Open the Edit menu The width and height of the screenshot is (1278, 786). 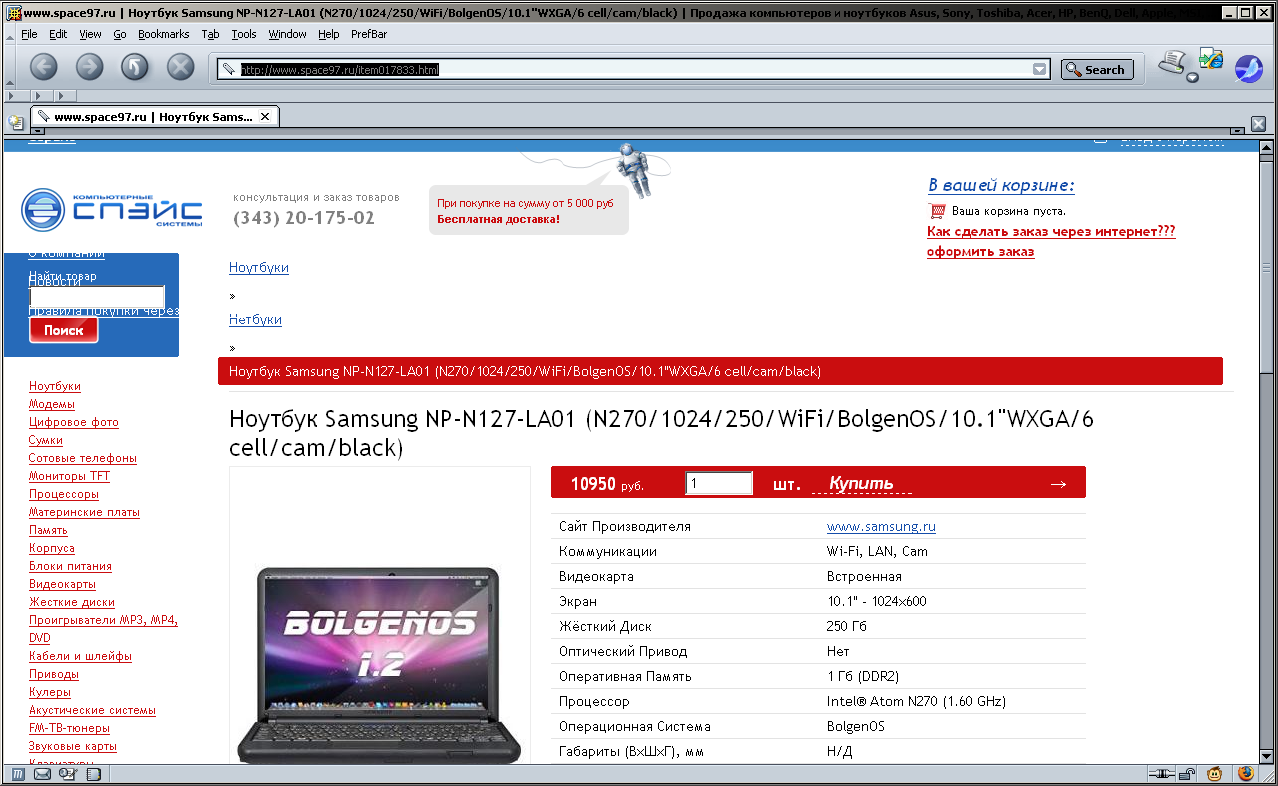click(x=58, y=34)
